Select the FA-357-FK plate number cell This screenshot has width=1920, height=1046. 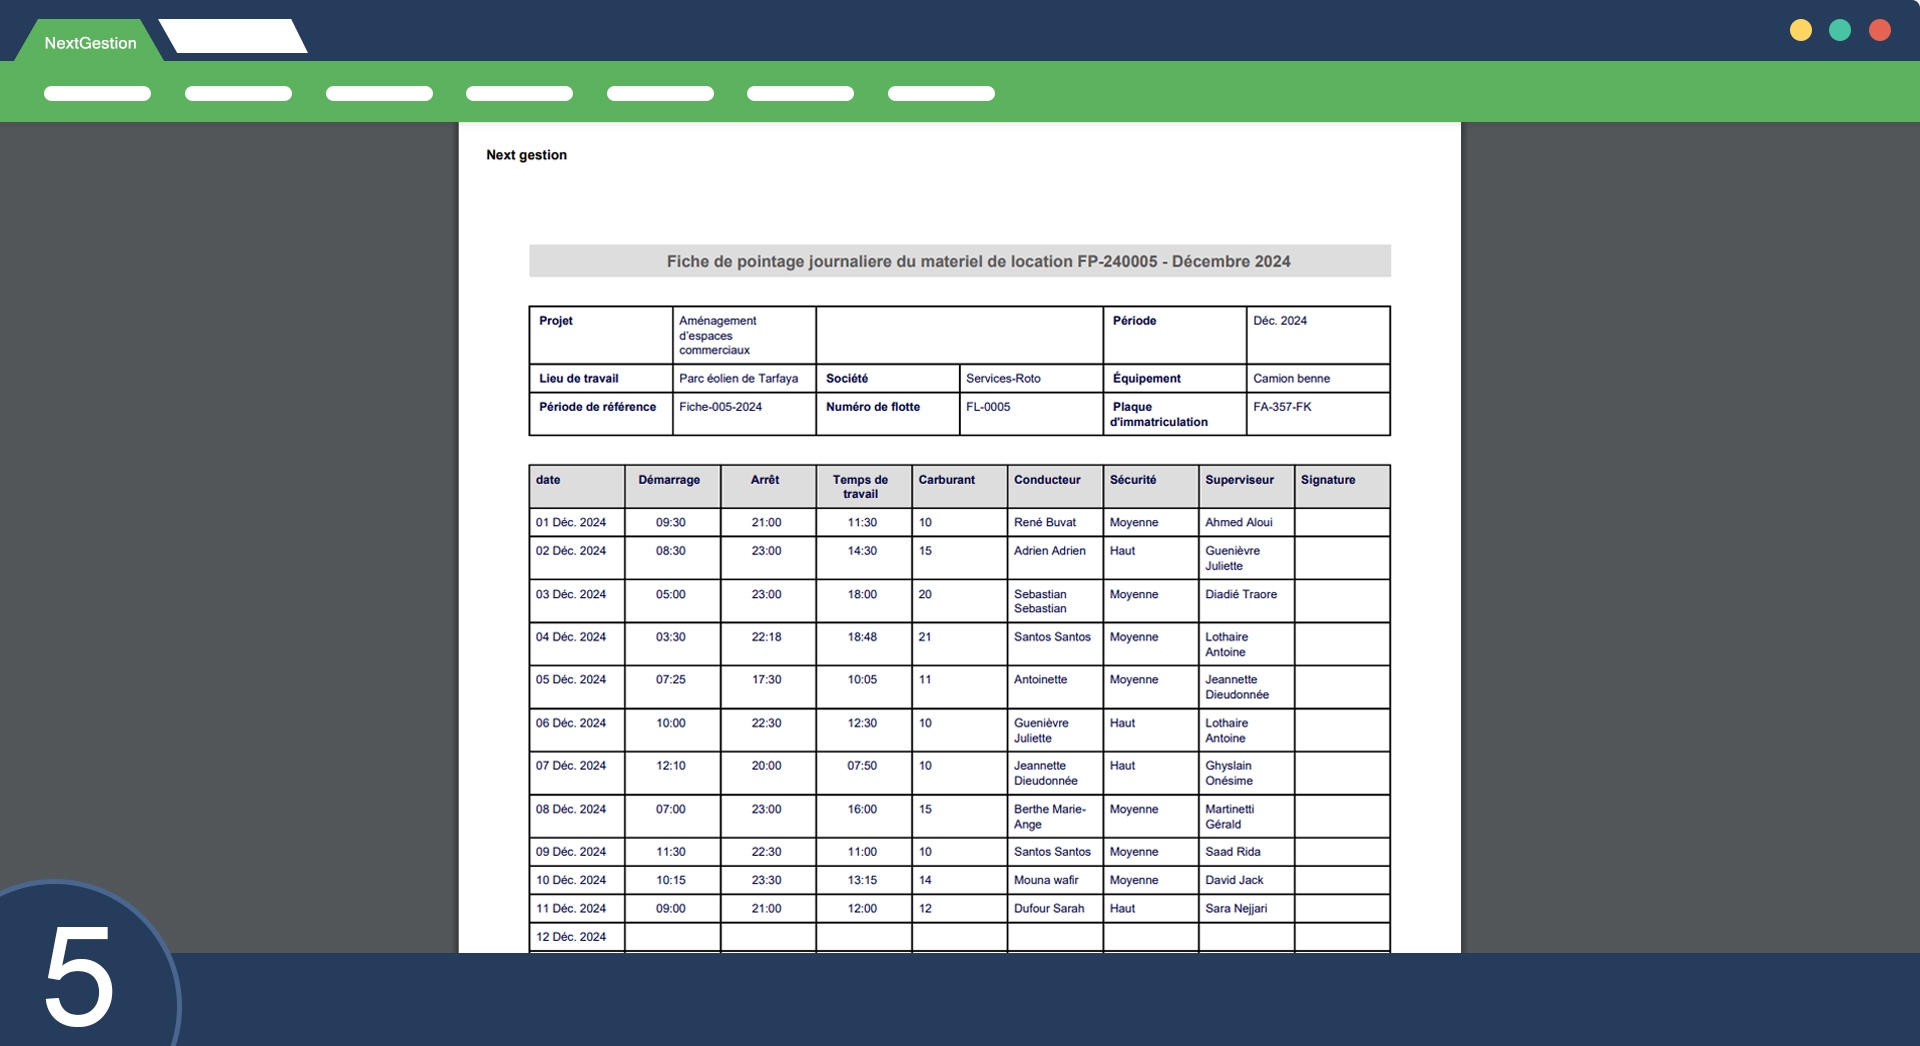click(1282, 407)
